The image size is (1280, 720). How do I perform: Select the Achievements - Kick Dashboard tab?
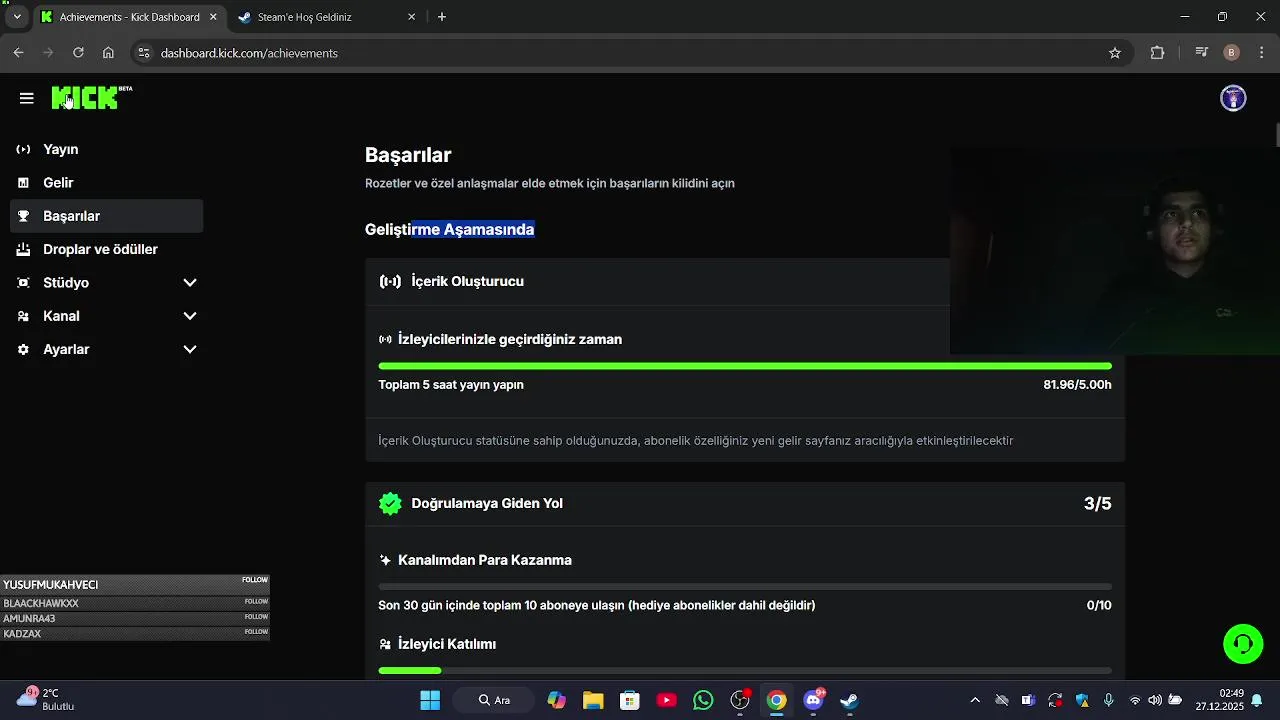(128, 17)
